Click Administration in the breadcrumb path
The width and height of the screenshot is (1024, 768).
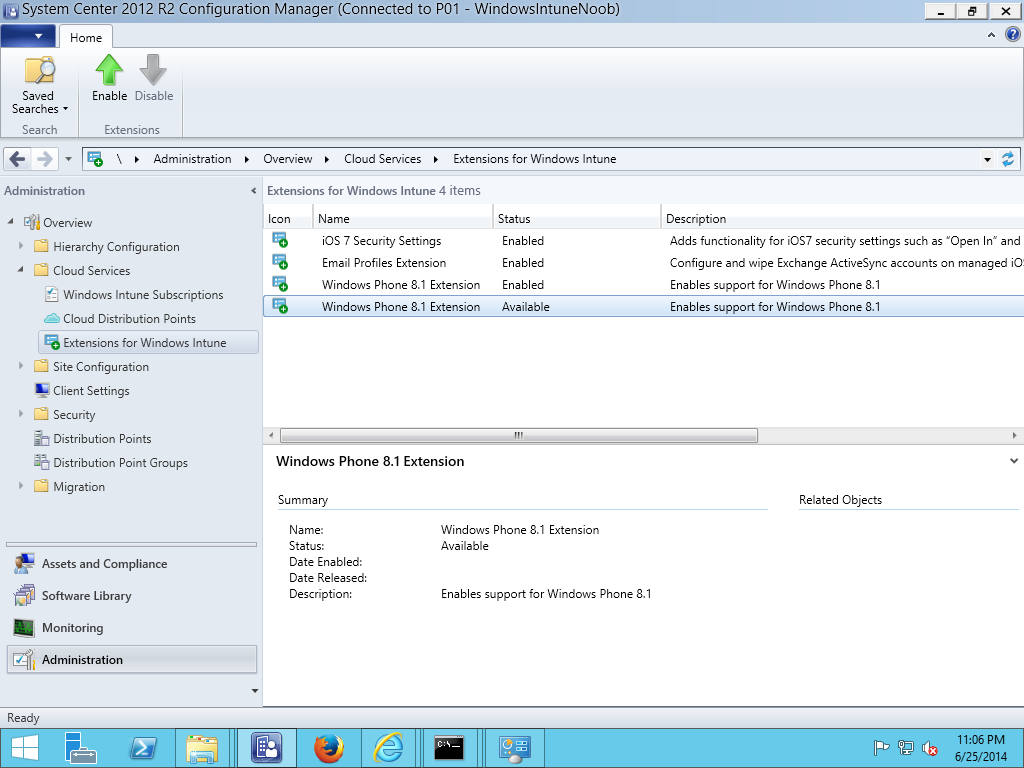[x=192, y=159]
